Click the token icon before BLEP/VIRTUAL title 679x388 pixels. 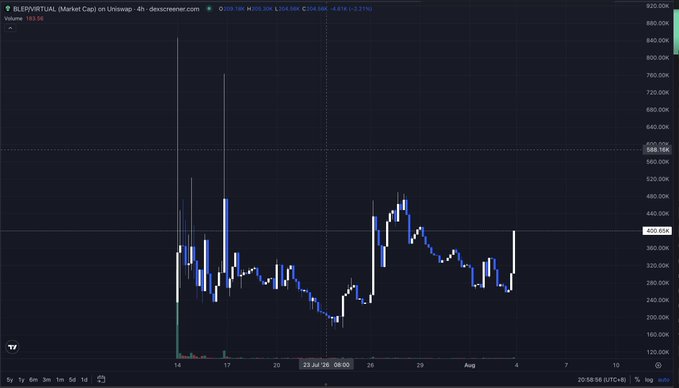tap(7, 9)
